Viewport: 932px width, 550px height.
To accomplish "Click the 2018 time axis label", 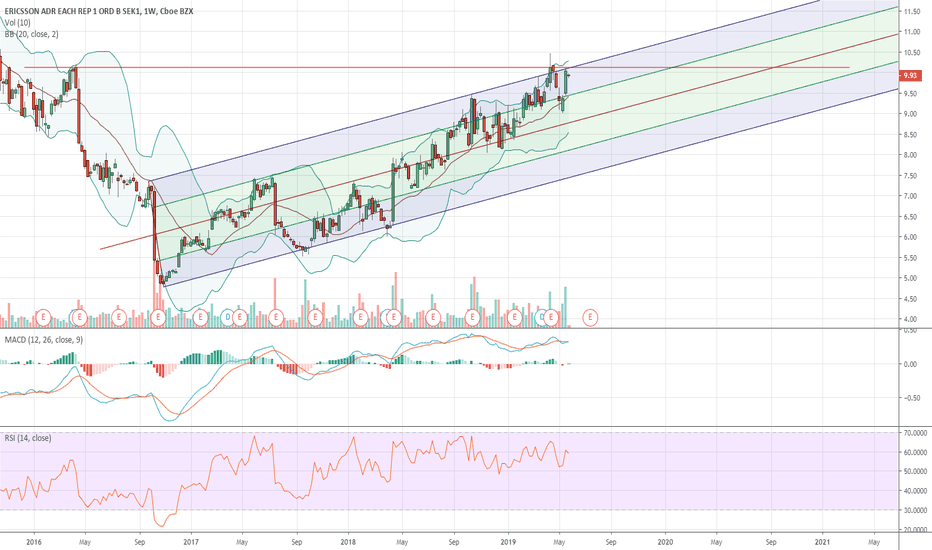I will tap(348, 542).
